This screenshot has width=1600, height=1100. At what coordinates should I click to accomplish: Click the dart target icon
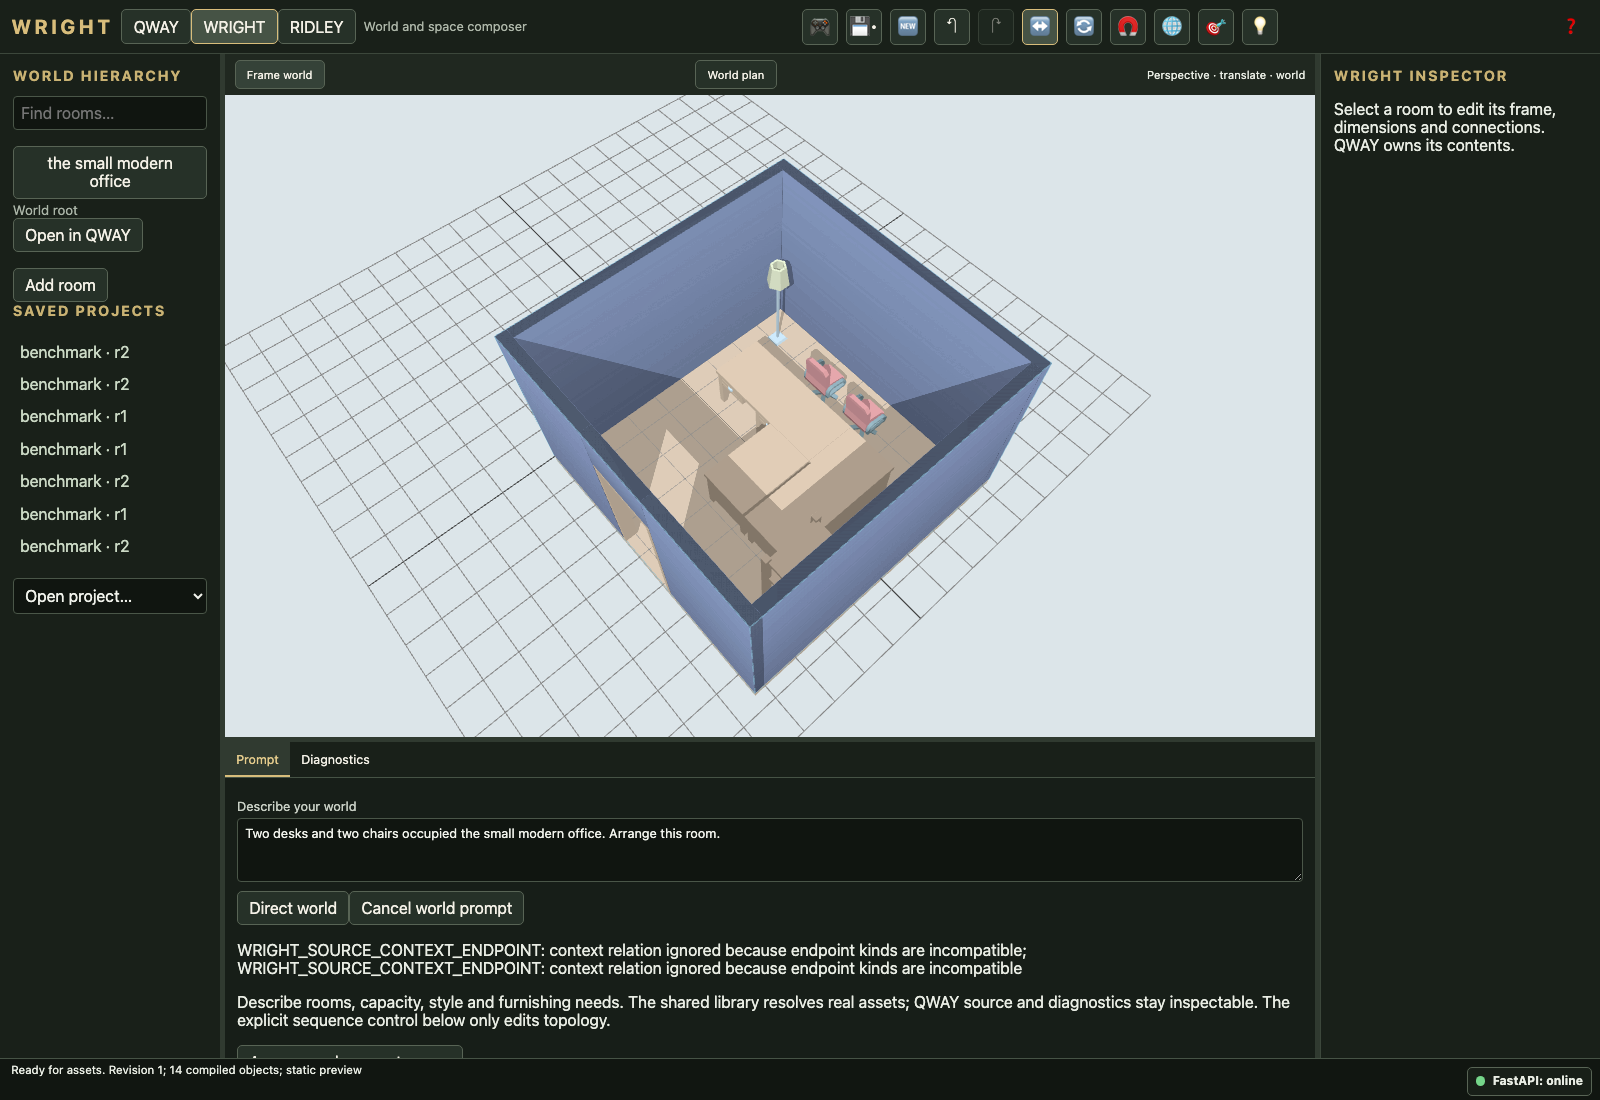(x=1216, y=27)
